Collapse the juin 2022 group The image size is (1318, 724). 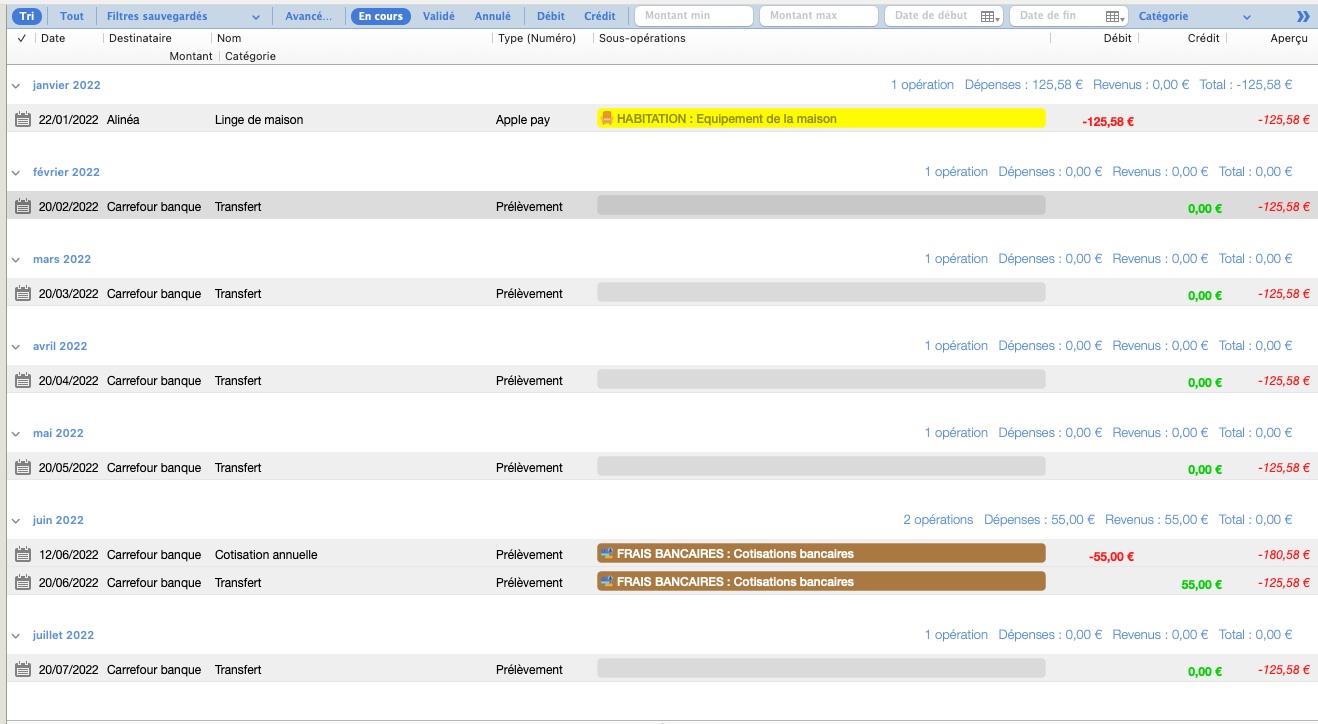(x=17, y=521)
